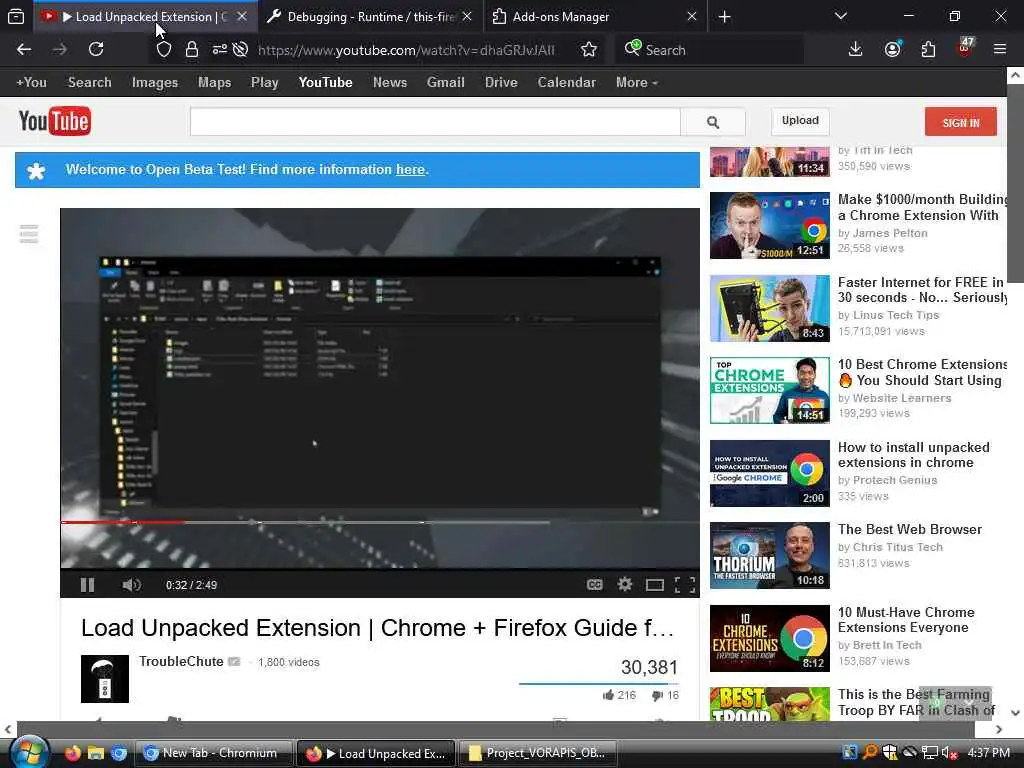Click the page vertical scrollbar up arrow
Screen dimensions: 1024x768
pyautogui.click(x=1015, y=75)
